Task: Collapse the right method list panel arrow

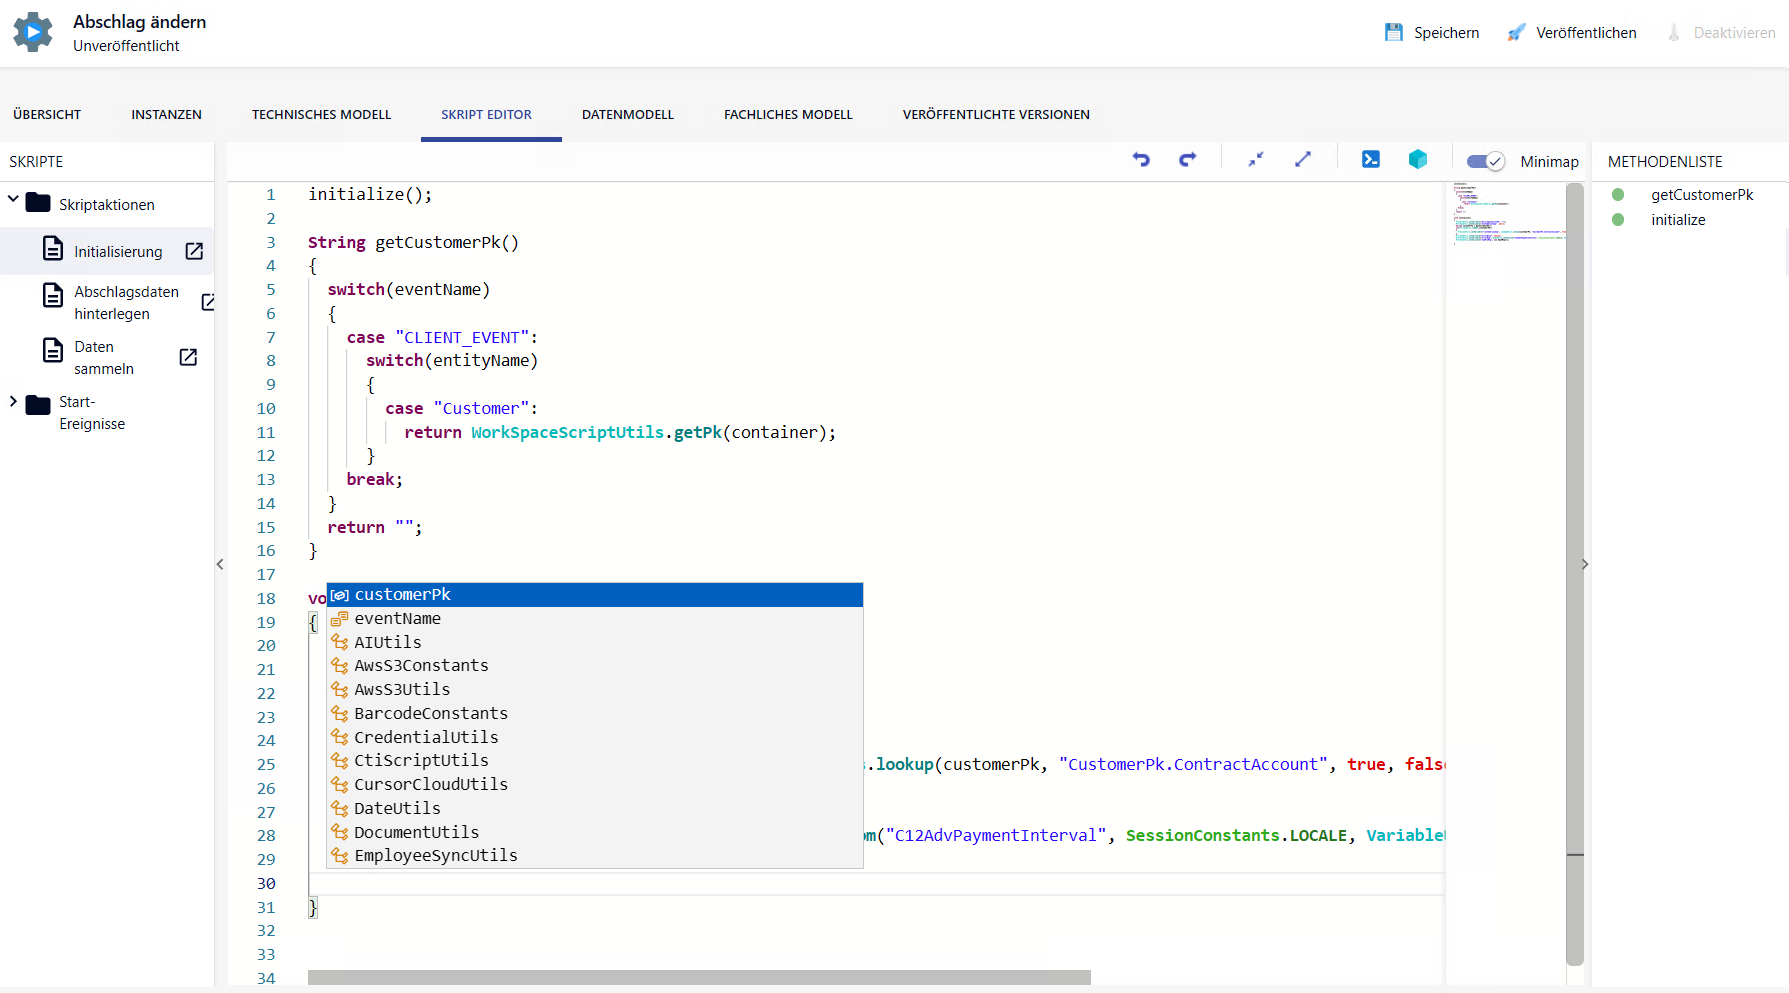Action: point(1585,564)
